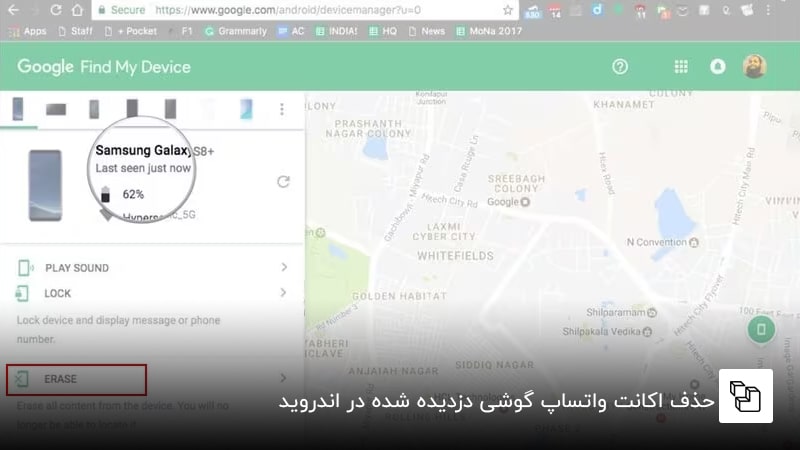Open the Google apps grid icon

(x=681, y=66)
